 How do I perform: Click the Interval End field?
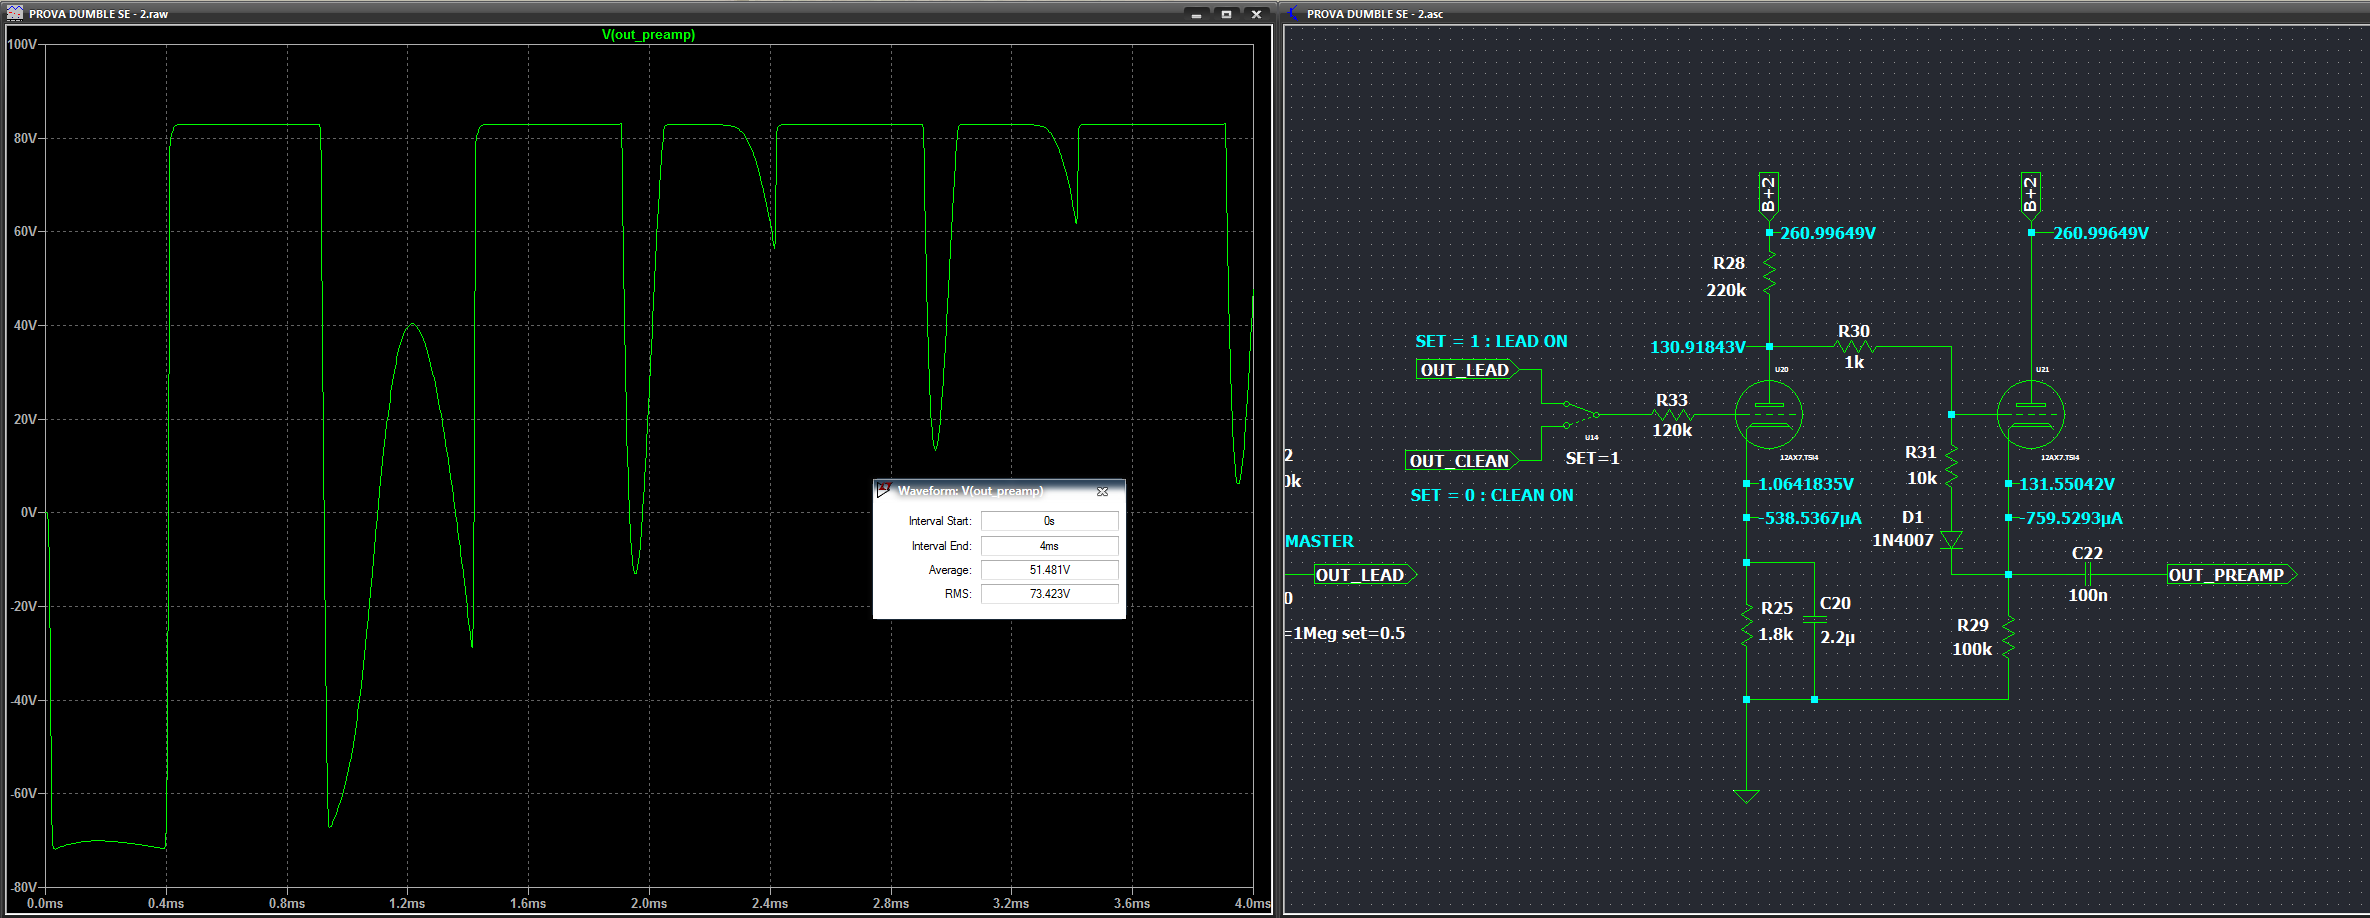click(1048, 546)
